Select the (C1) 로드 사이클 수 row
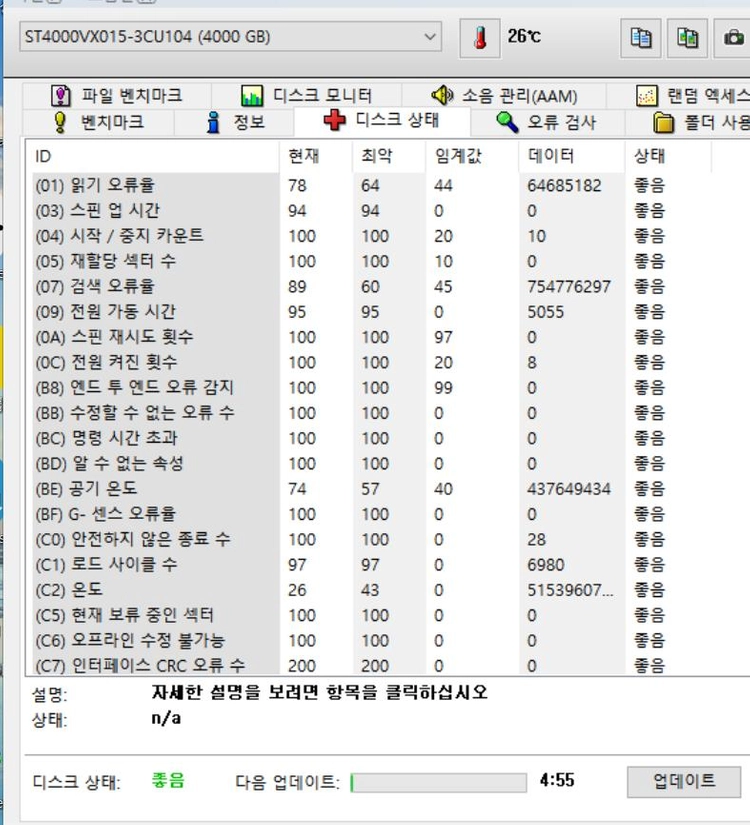 [372, 565]
